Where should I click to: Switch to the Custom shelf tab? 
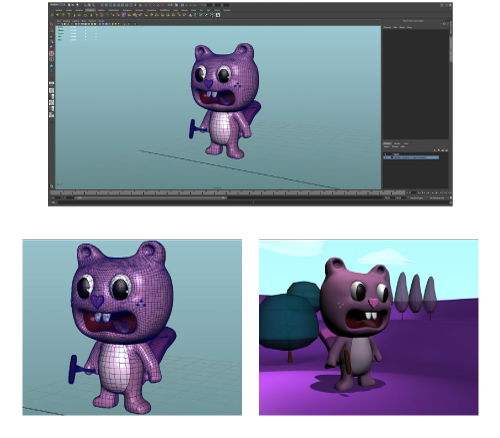[x=227, y=10]
